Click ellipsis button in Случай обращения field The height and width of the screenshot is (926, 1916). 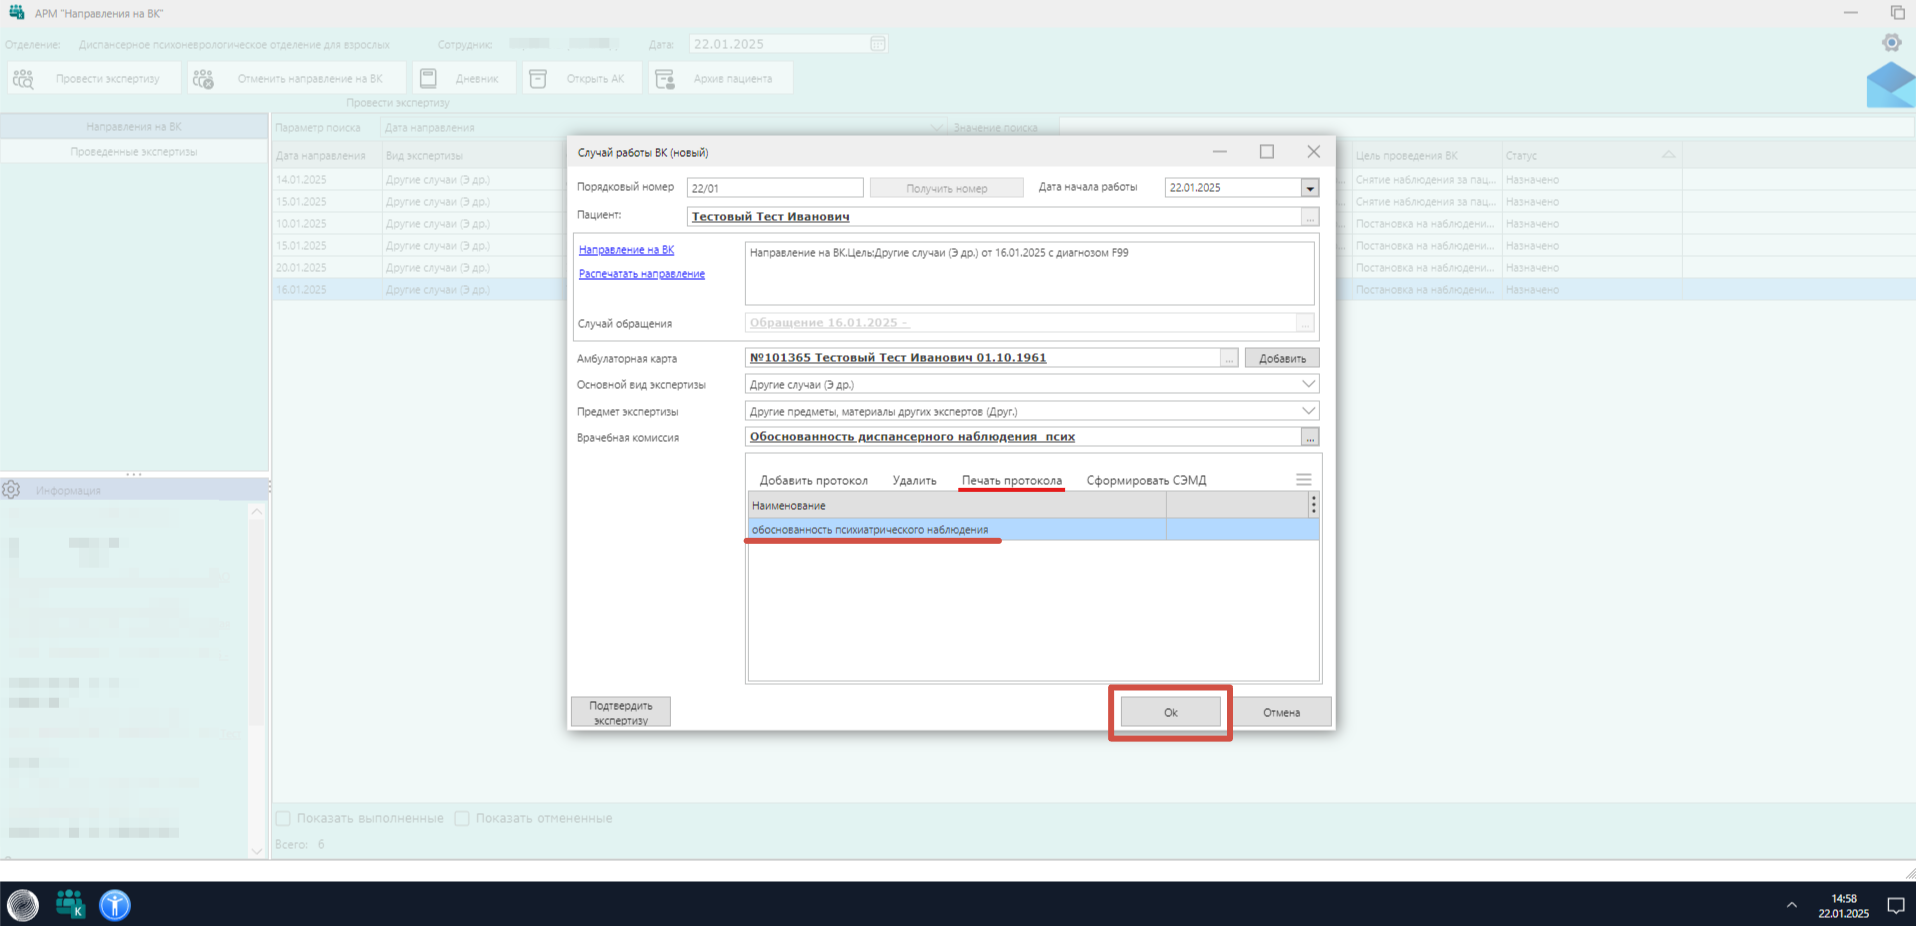point(1305,323)
